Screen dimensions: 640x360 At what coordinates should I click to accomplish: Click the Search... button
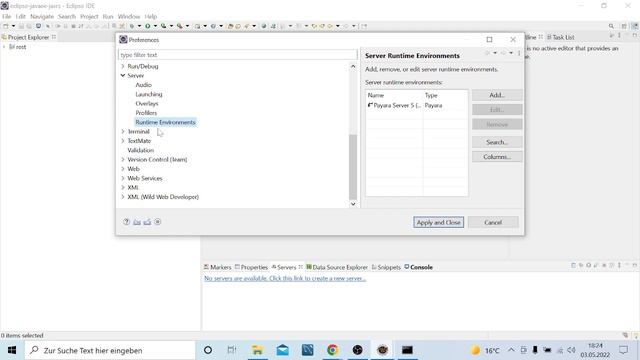tap(497, 142)
